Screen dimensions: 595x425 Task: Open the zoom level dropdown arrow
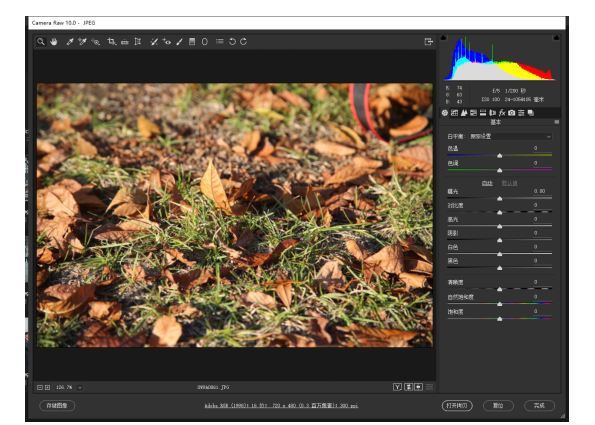point(80,387)
